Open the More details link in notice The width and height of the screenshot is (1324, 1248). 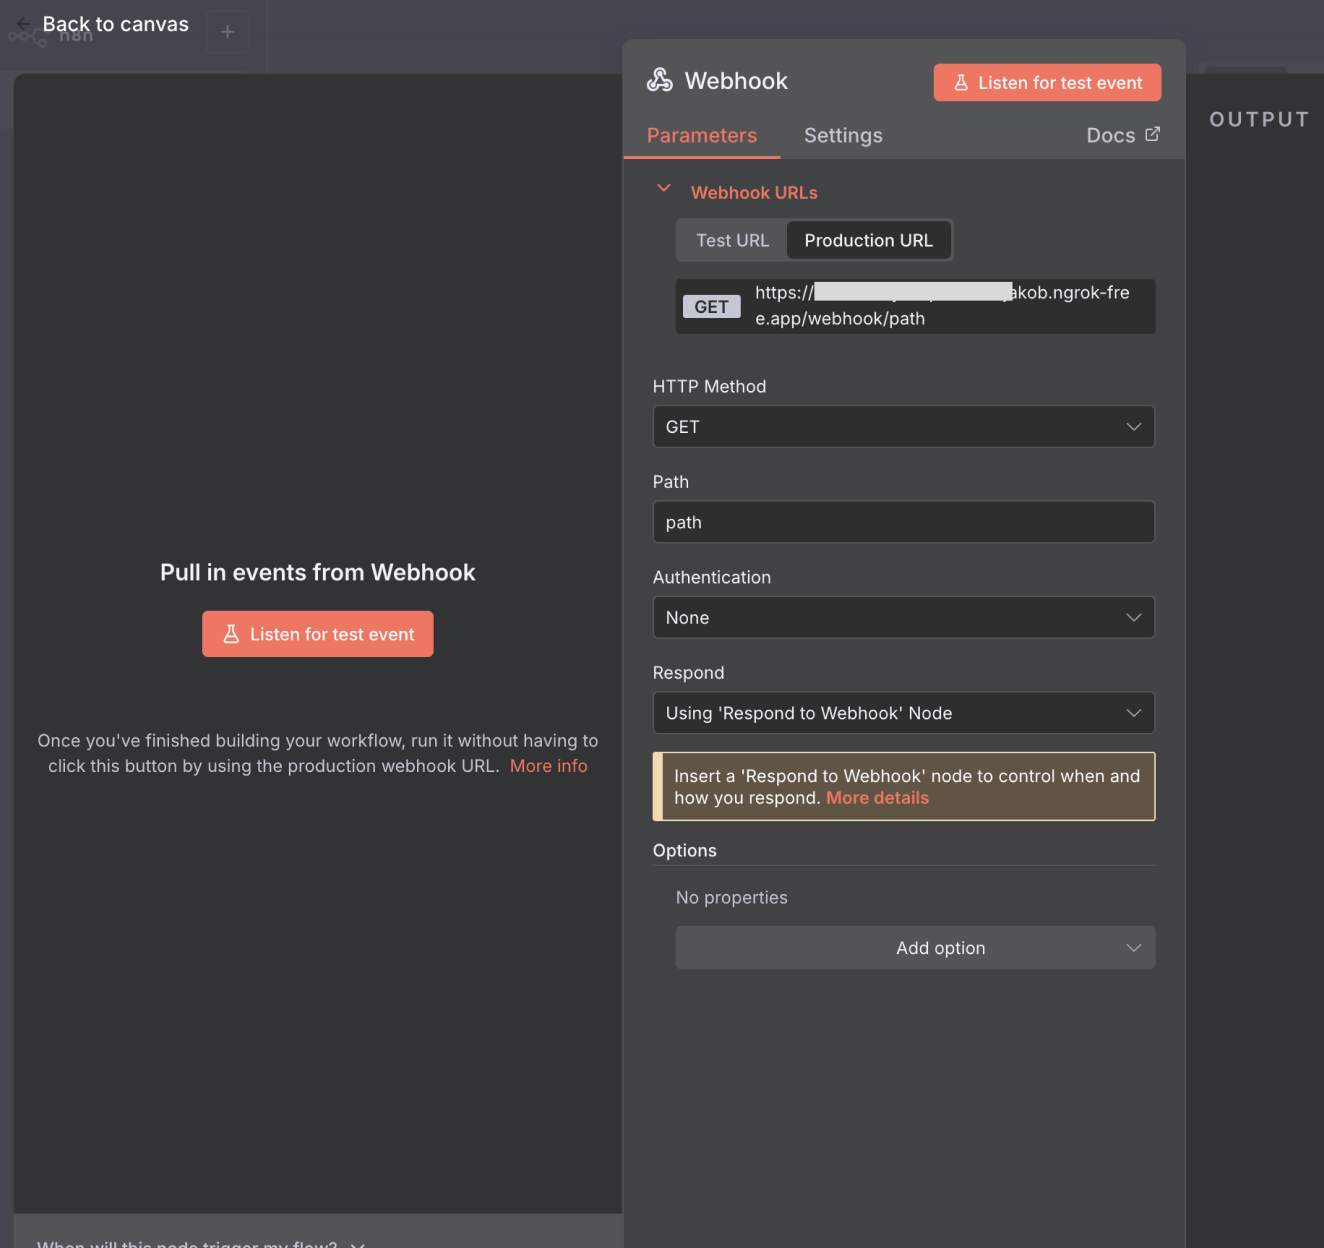[877, 798]
